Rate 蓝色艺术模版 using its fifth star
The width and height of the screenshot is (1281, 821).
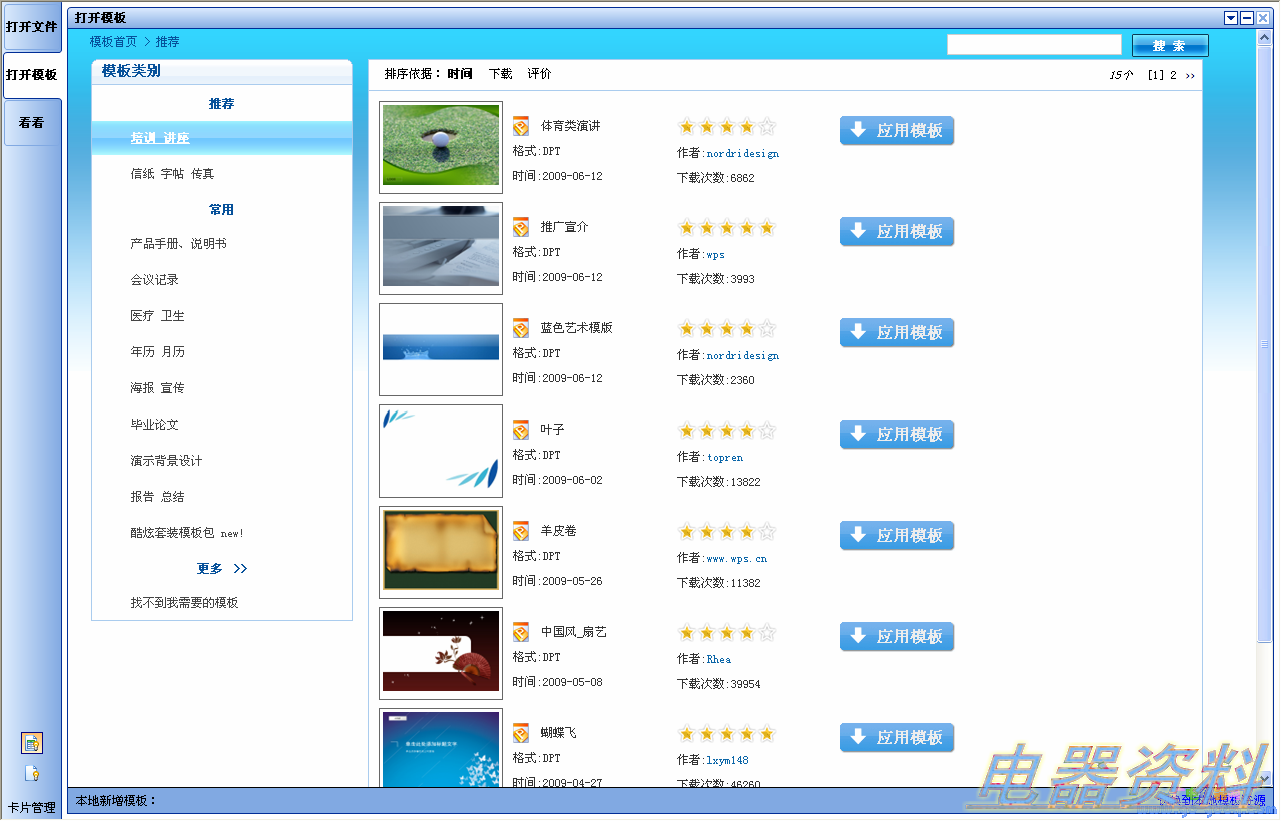(767, 329)
